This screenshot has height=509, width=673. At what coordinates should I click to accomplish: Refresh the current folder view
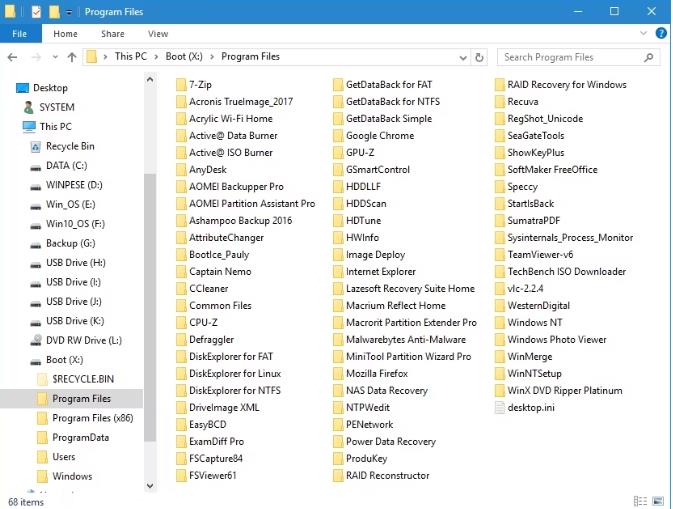click(x=480, y=58)
